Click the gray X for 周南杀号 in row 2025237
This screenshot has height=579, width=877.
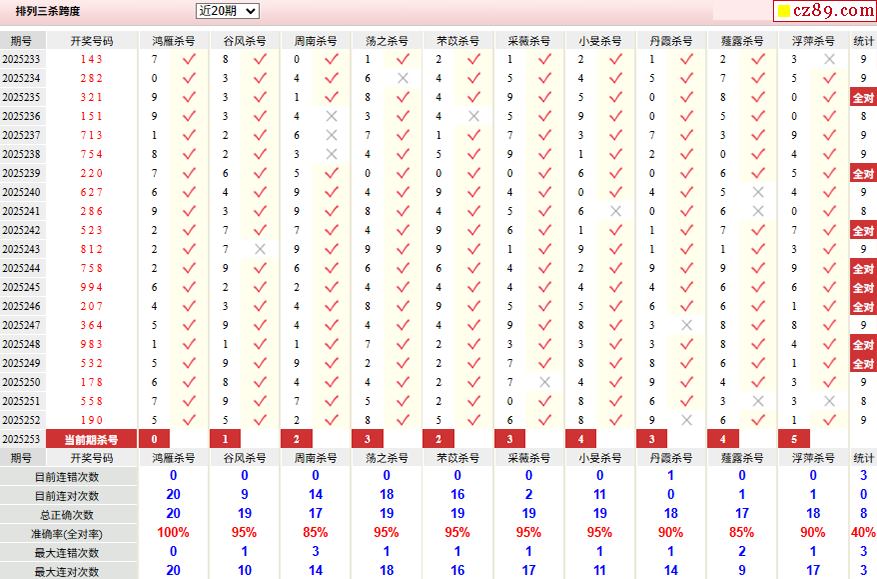[x=332, y=135]
